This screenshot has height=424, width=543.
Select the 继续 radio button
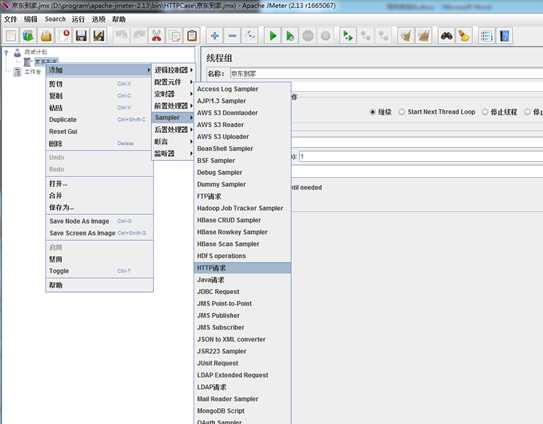[x=373, y=112]
